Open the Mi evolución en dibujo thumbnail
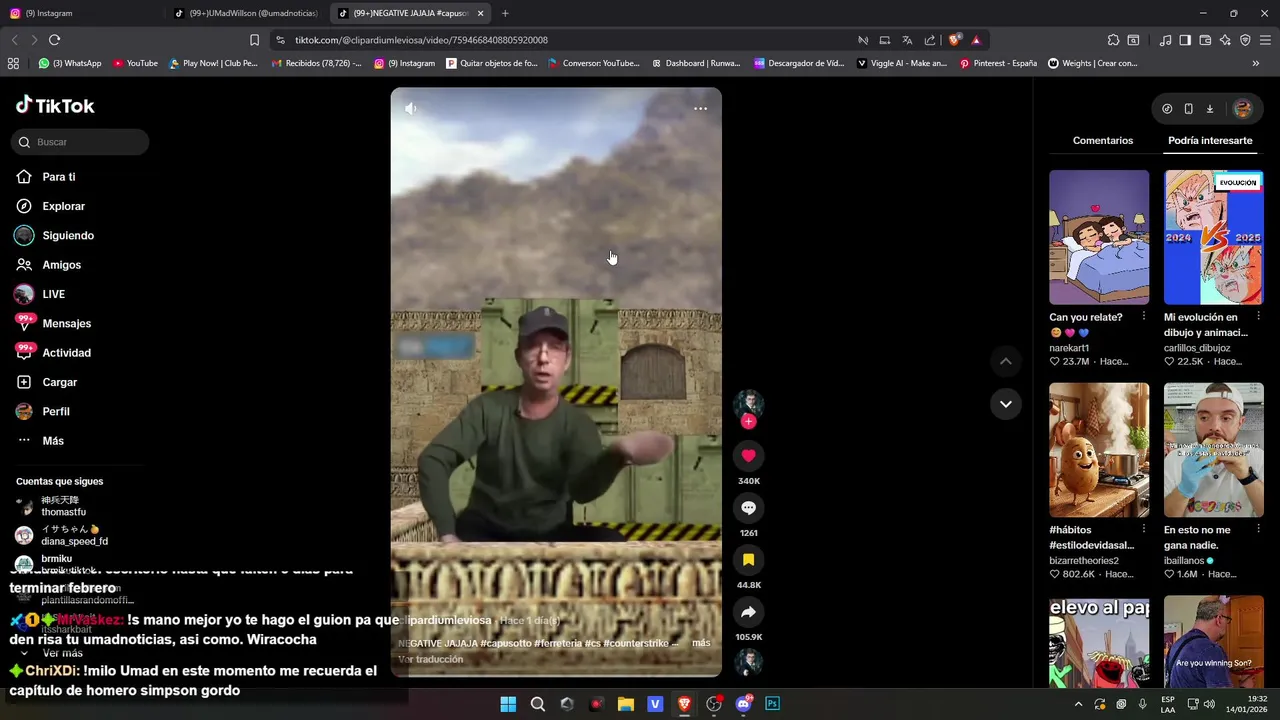This screenshot has height=720, width=1280. click(1214, 237)
